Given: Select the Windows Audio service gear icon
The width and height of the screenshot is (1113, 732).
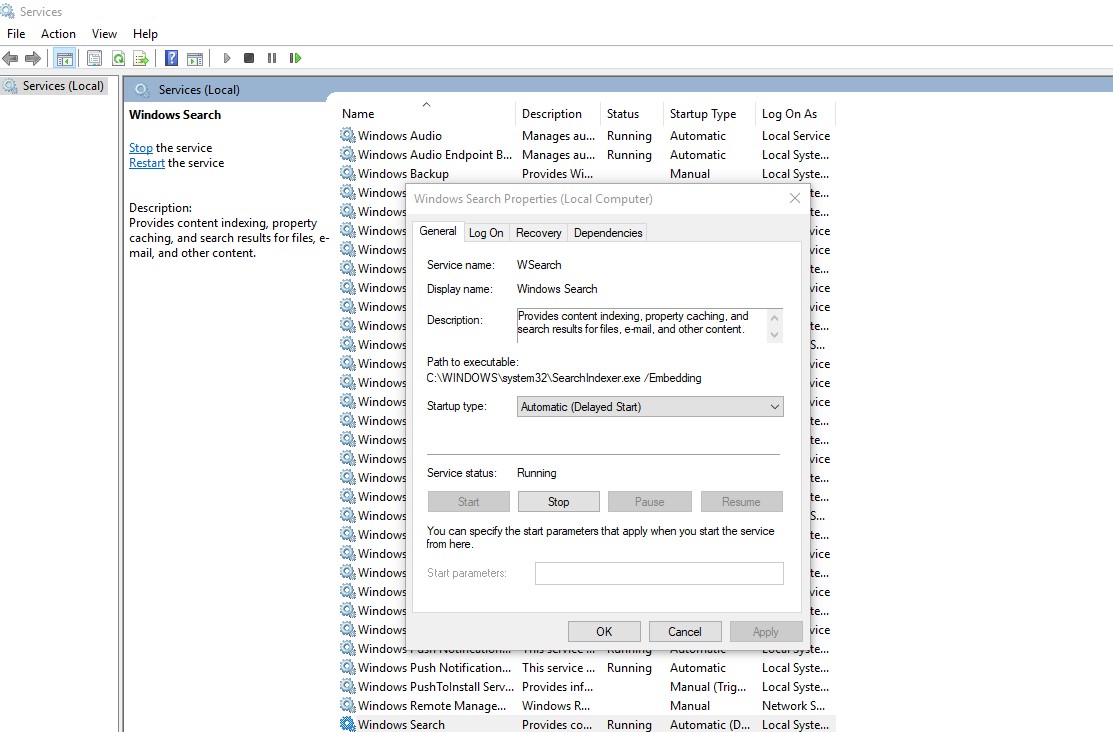Looking at the screenshot, I should pyautogui.click(x=347, y=135).
